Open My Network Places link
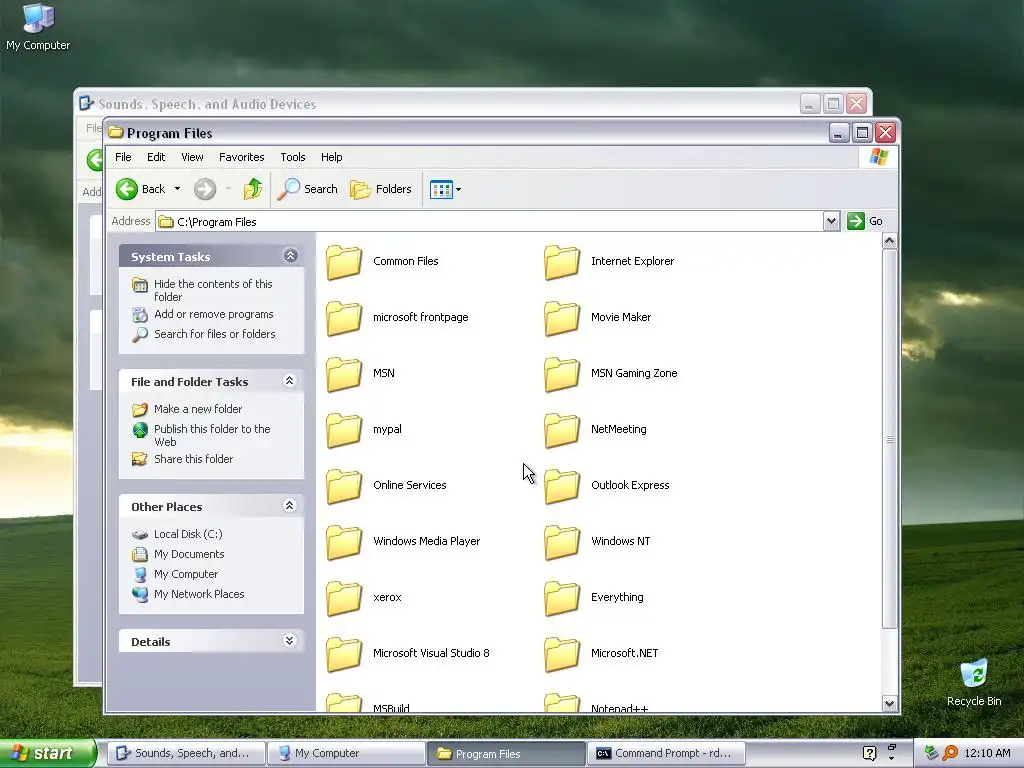This screenshot has width=1024, height=768. click(x=199, y=594)
